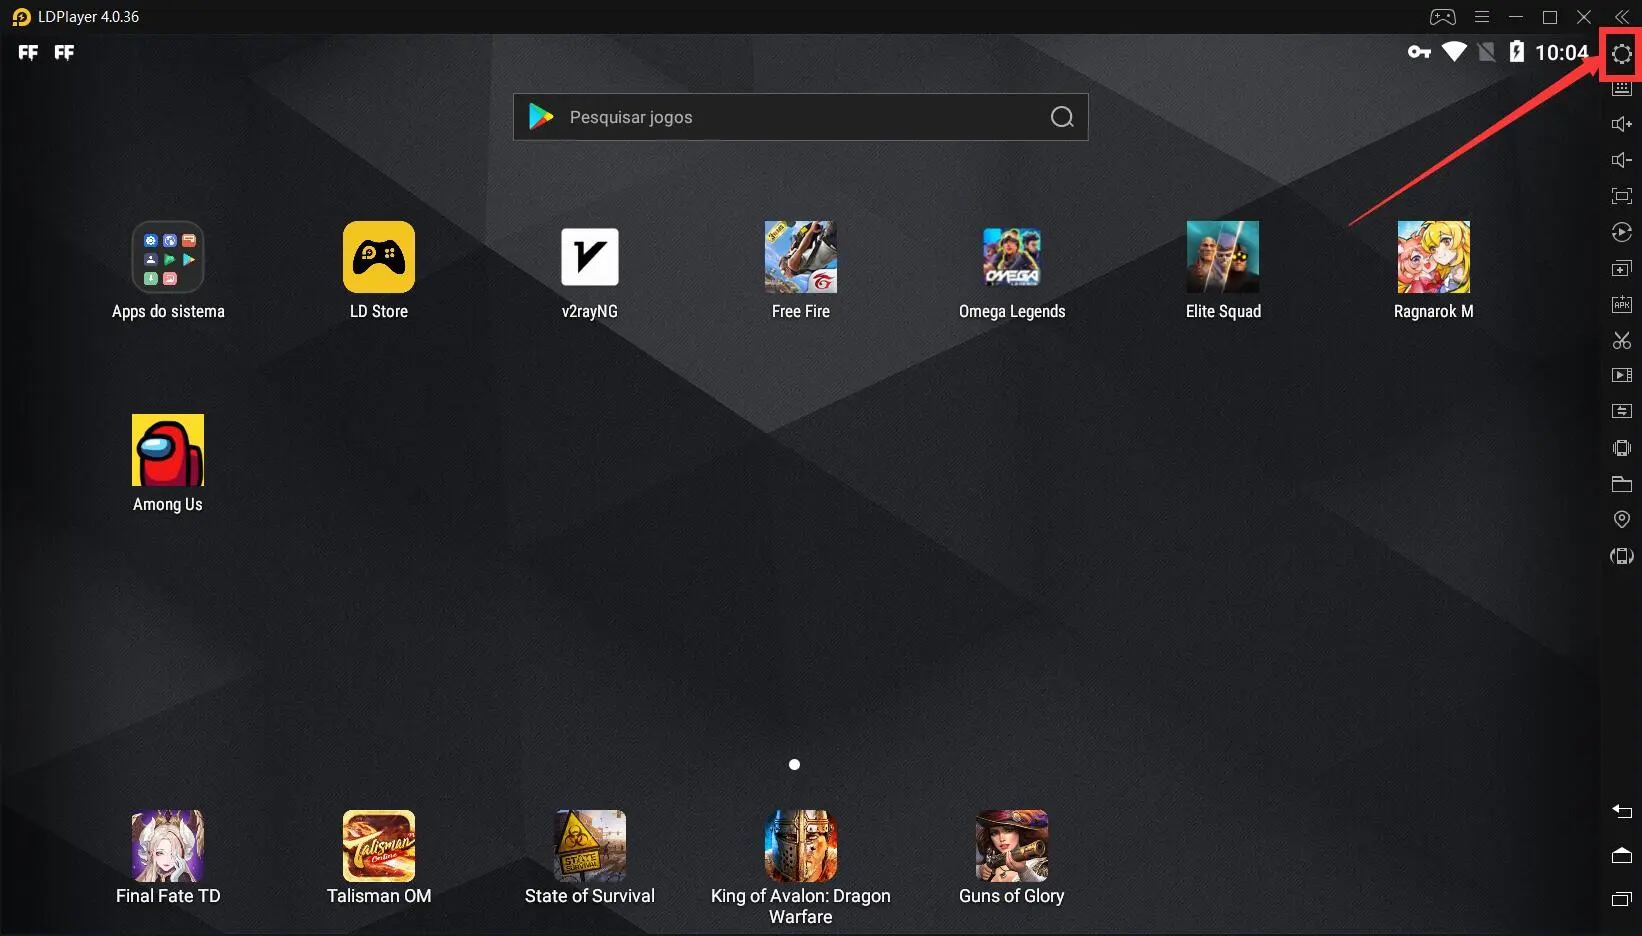Open keyboard mapping tool in sidebar
1642x936 pixels.
(x=1622, y=90)
